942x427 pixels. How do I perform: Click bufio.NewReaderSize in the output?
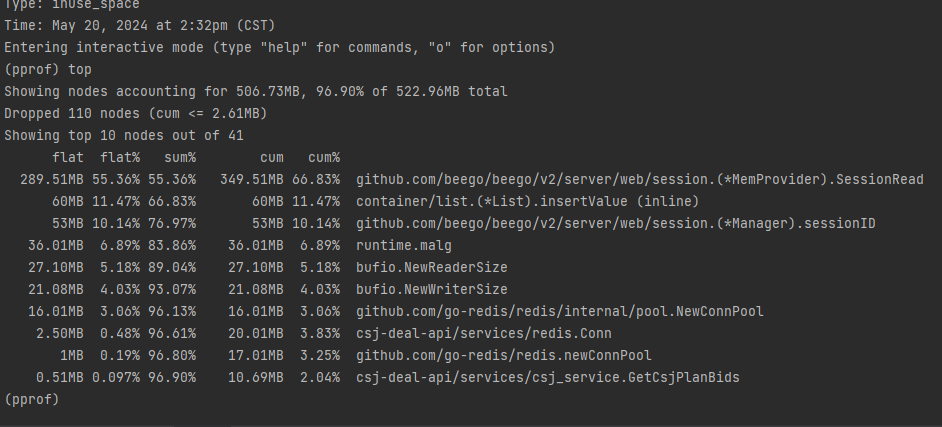pos(431,267)
